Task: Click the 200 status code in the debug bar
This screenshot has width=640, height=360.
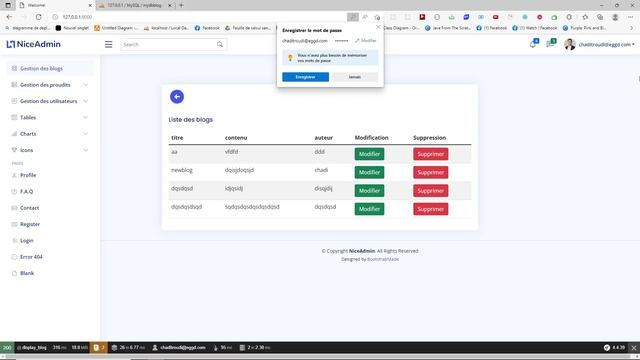Action: coord(7,348)
